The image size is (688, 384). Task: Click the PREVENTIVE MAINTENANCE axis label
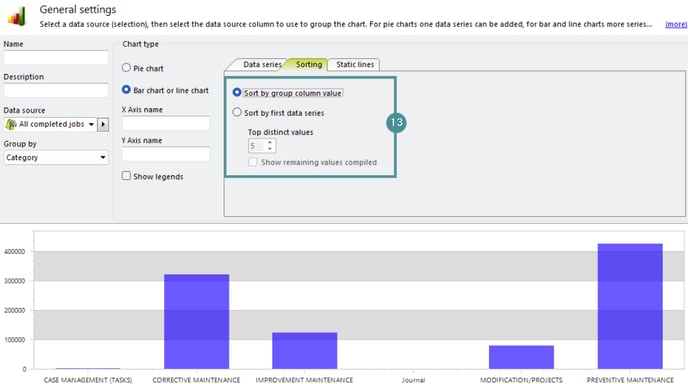pos(630,380)
